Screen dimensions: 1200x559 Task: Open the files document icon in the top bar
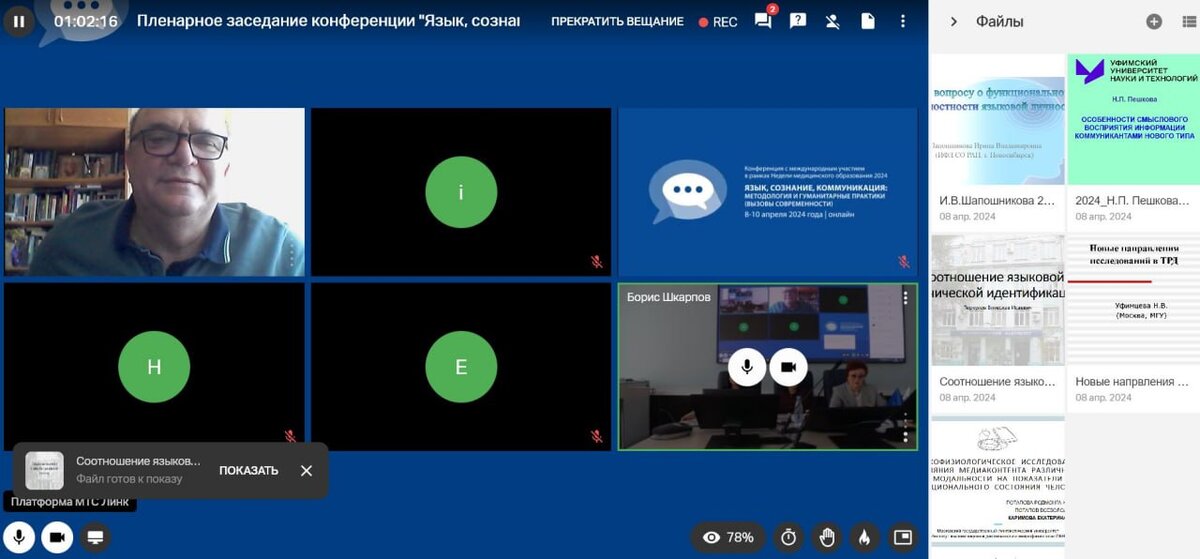(x=868, y=21)
